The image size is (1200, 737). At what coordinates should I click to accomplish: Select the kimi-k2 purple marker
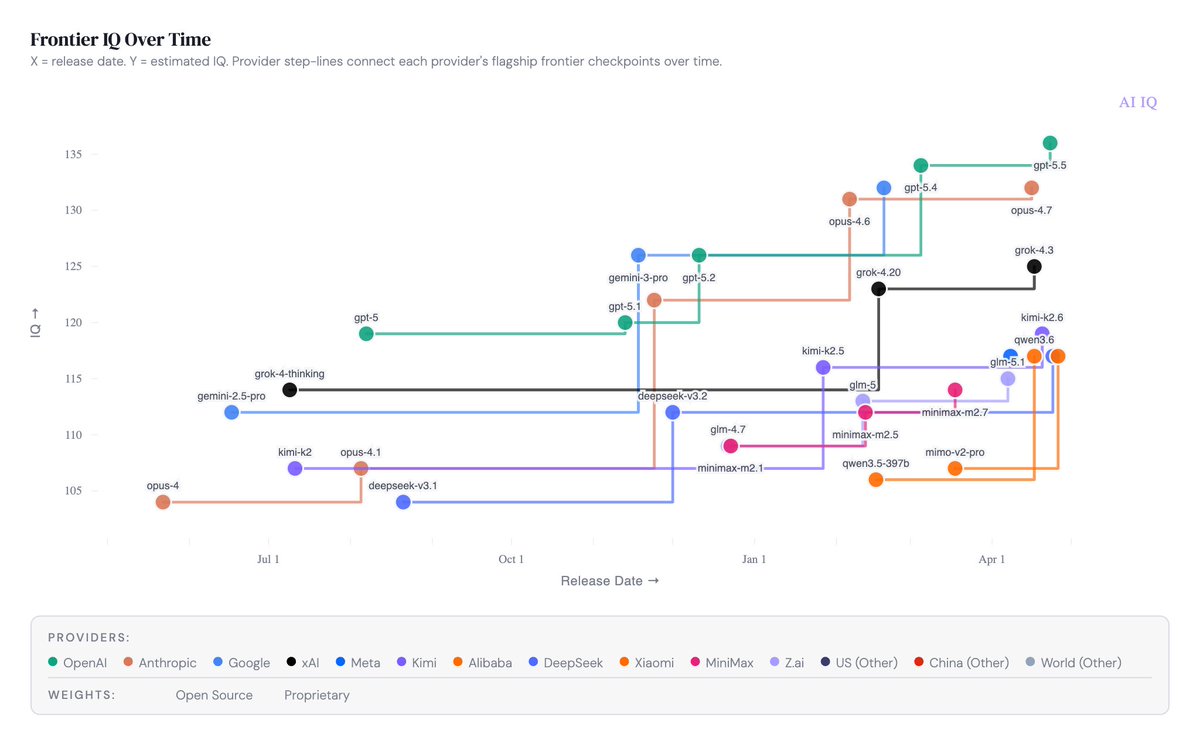click(x=295, y=468)
